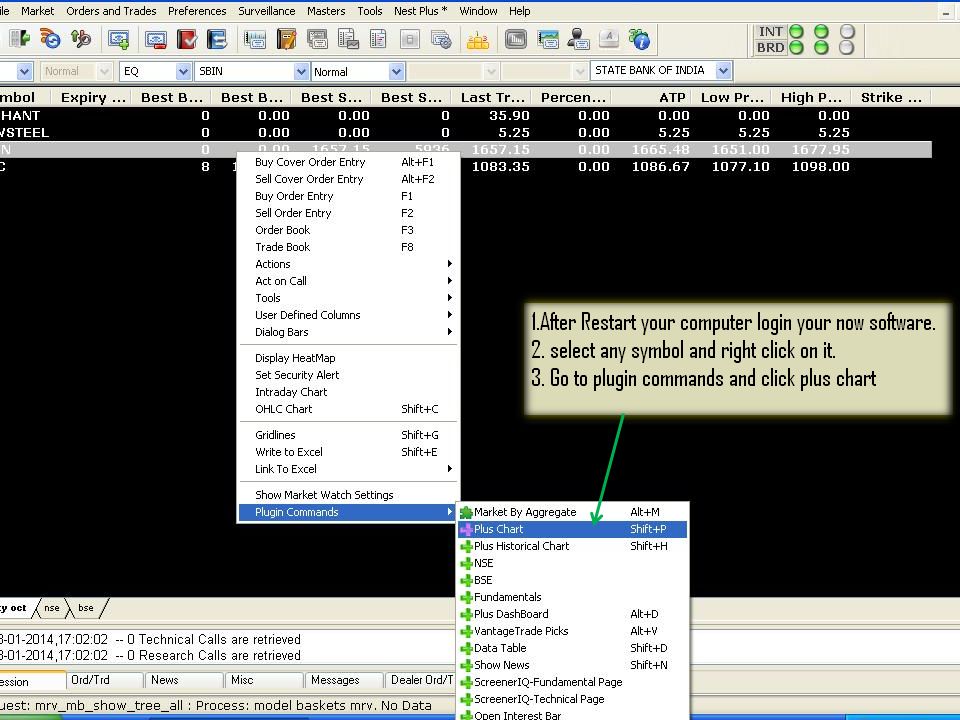Open Intraday Chart from context menu
The width and height of the screenshot is (960, 720).
(x=348, y=392)
